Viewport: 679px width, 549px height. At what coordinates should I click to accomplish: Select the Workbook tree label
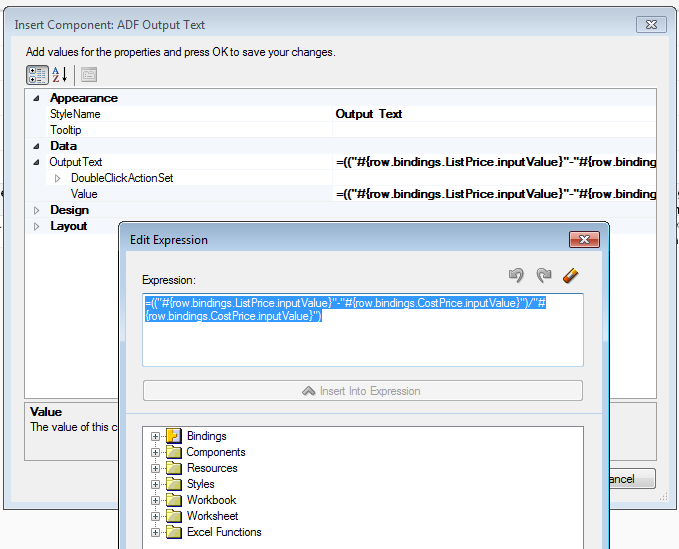pos(211,500)
